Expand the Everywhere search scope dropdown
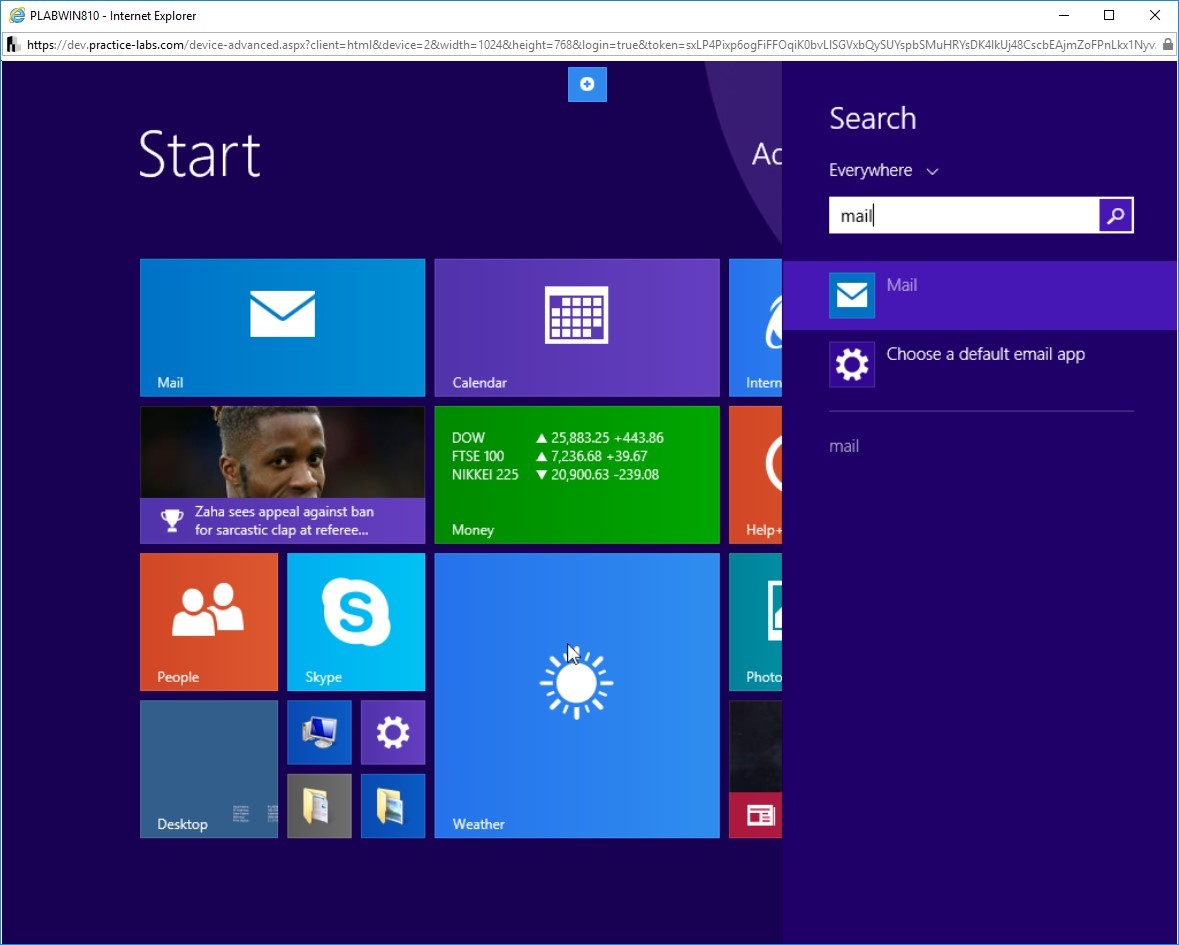Screen dimensions: 1179x945 [883, 171]
